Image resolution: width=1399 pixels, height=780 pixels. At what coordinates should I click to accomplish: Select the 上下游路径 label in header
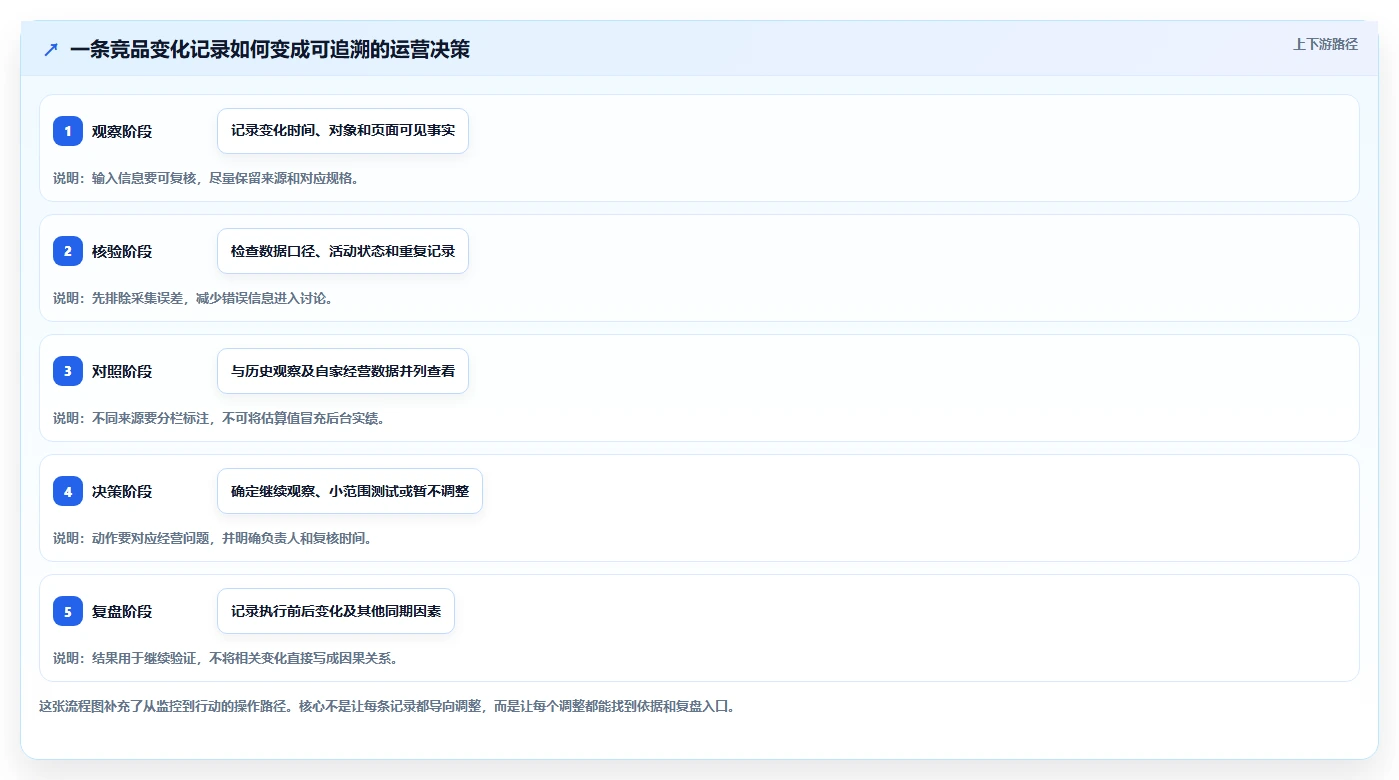[x=1325, y=44]
